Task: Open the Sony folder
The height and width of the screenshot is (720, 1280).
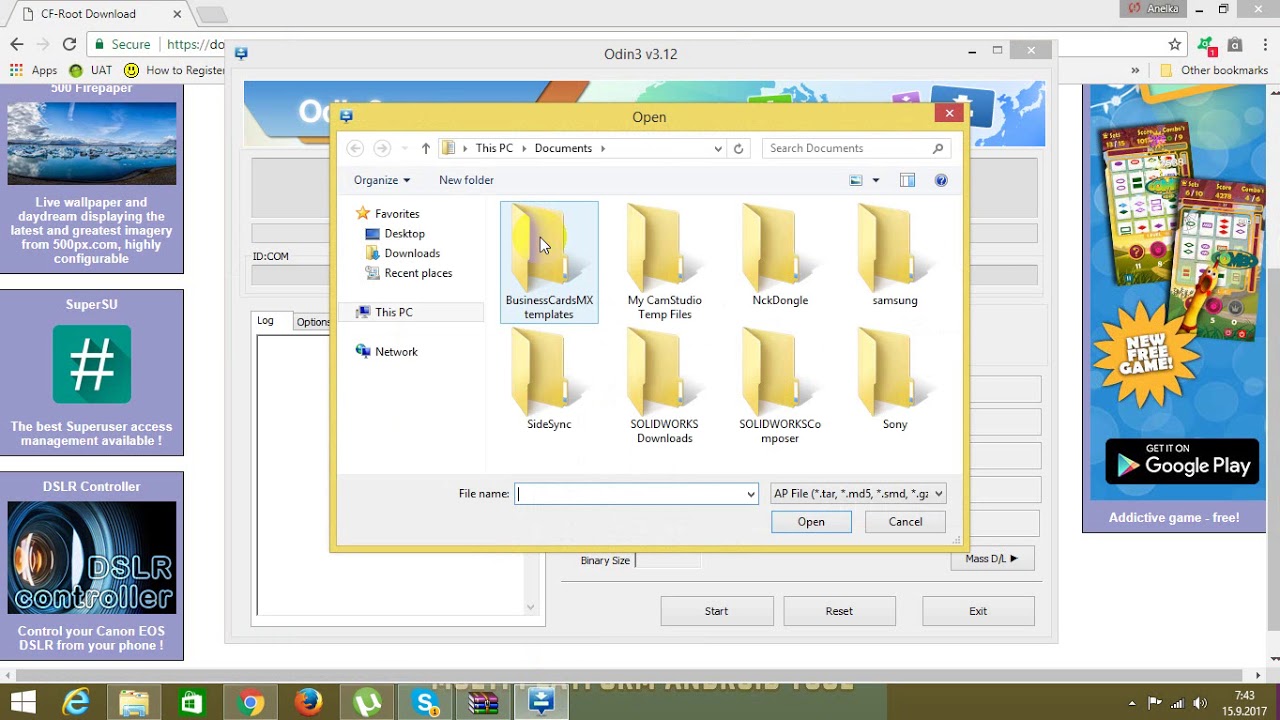Action: tap(895, 380)
